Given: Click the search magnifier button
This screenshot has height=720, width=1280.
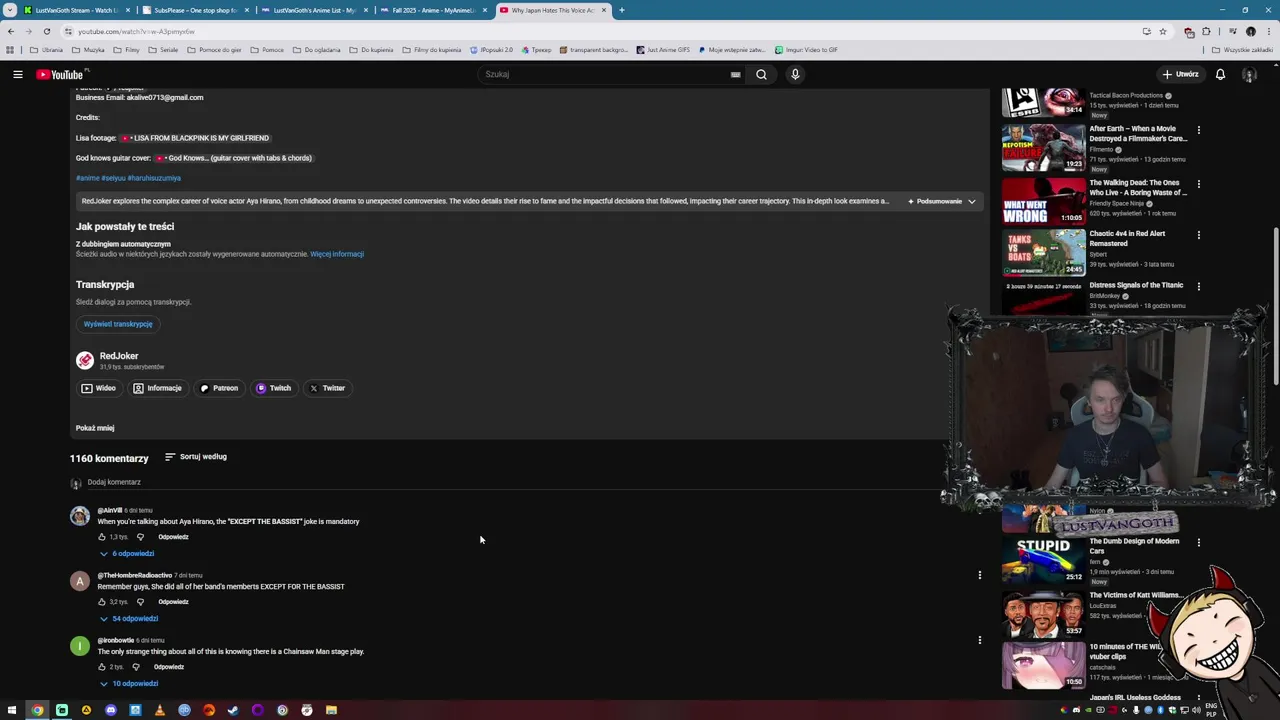Looking at the screenshot, I should pyautogui.click(x=761, y=74).
